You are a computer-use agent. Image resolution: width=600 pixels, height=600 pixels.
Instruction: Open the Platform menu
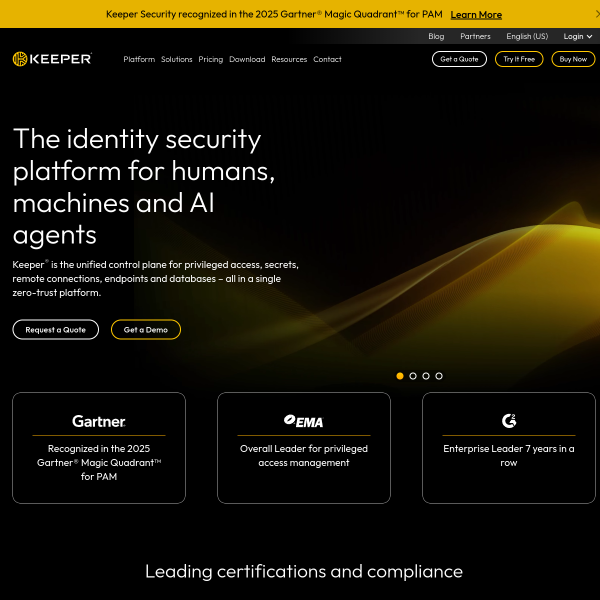pyautogui.click(x=139, y=59)
